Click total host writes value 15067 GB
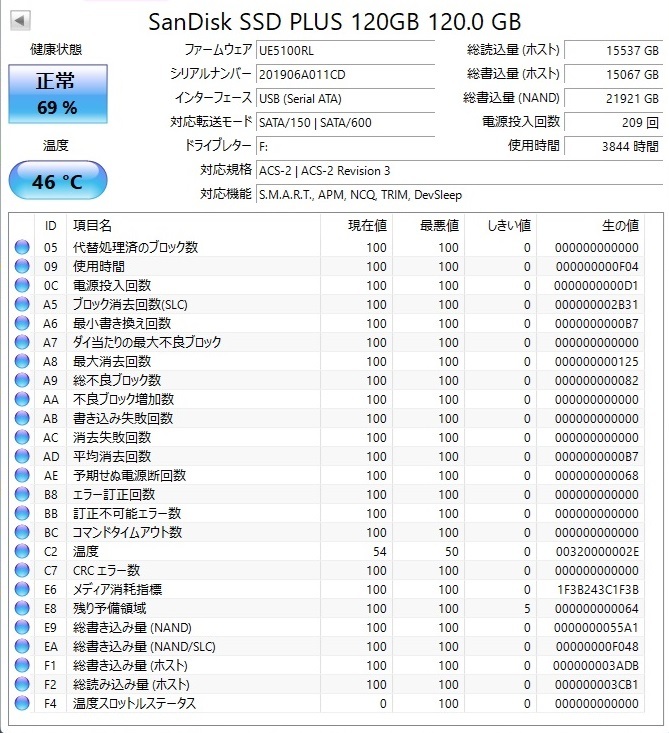 point(613,74)
